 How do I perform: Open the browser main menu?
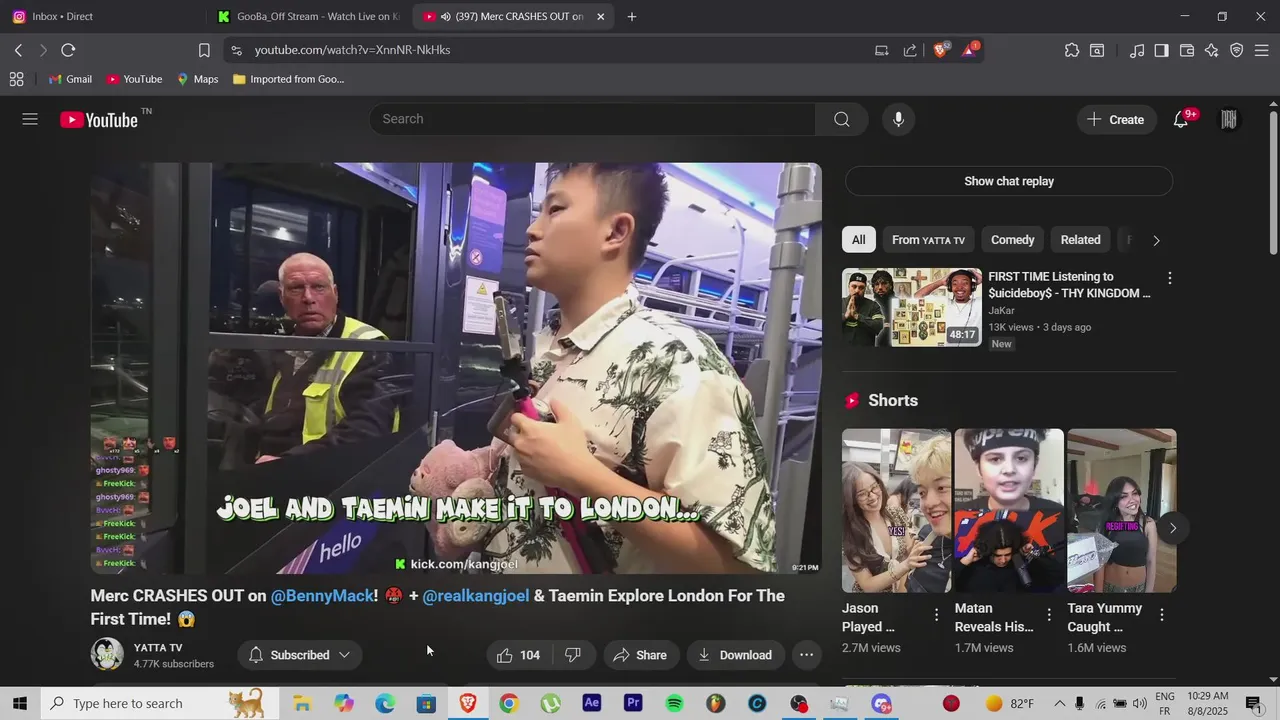pyautogui.click(x=1261, y=50)
